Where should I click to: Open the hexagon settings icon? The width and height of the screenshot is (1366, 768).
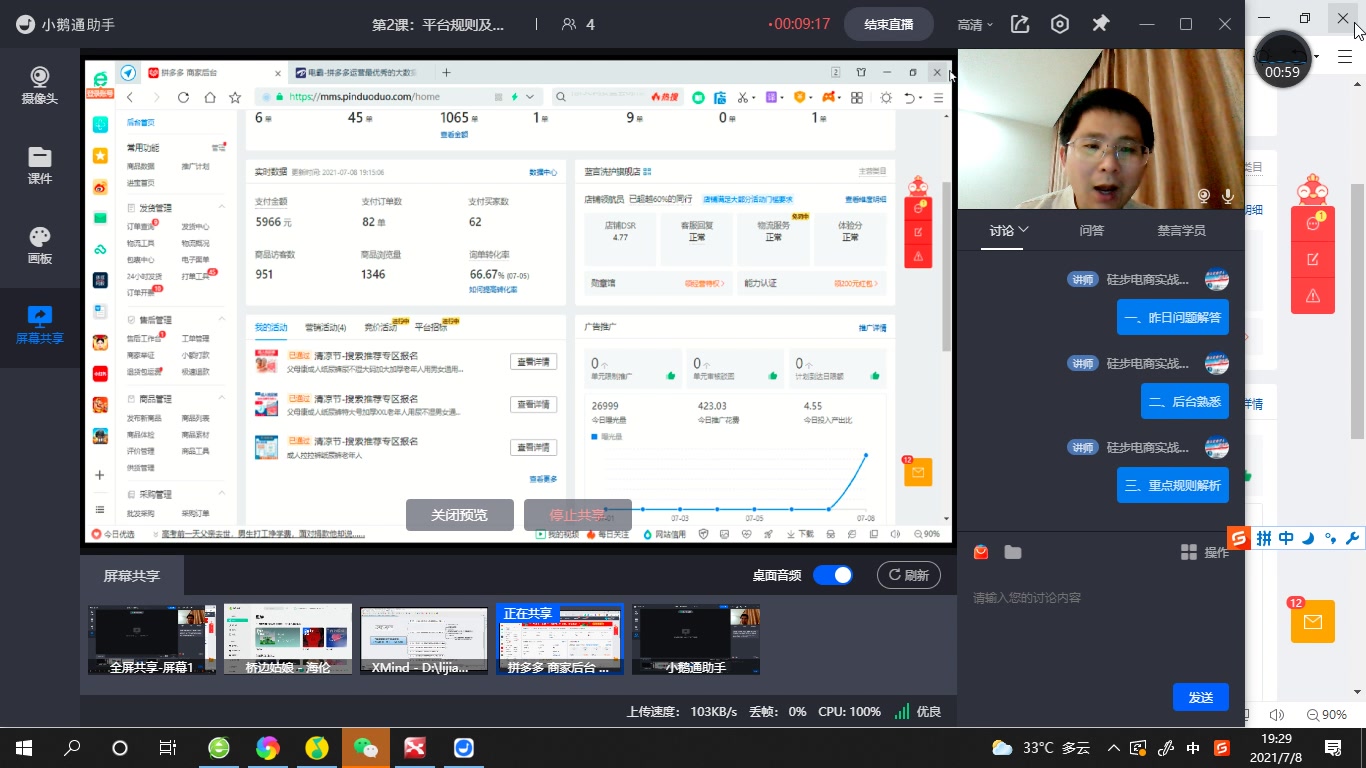pos(1060,24)
